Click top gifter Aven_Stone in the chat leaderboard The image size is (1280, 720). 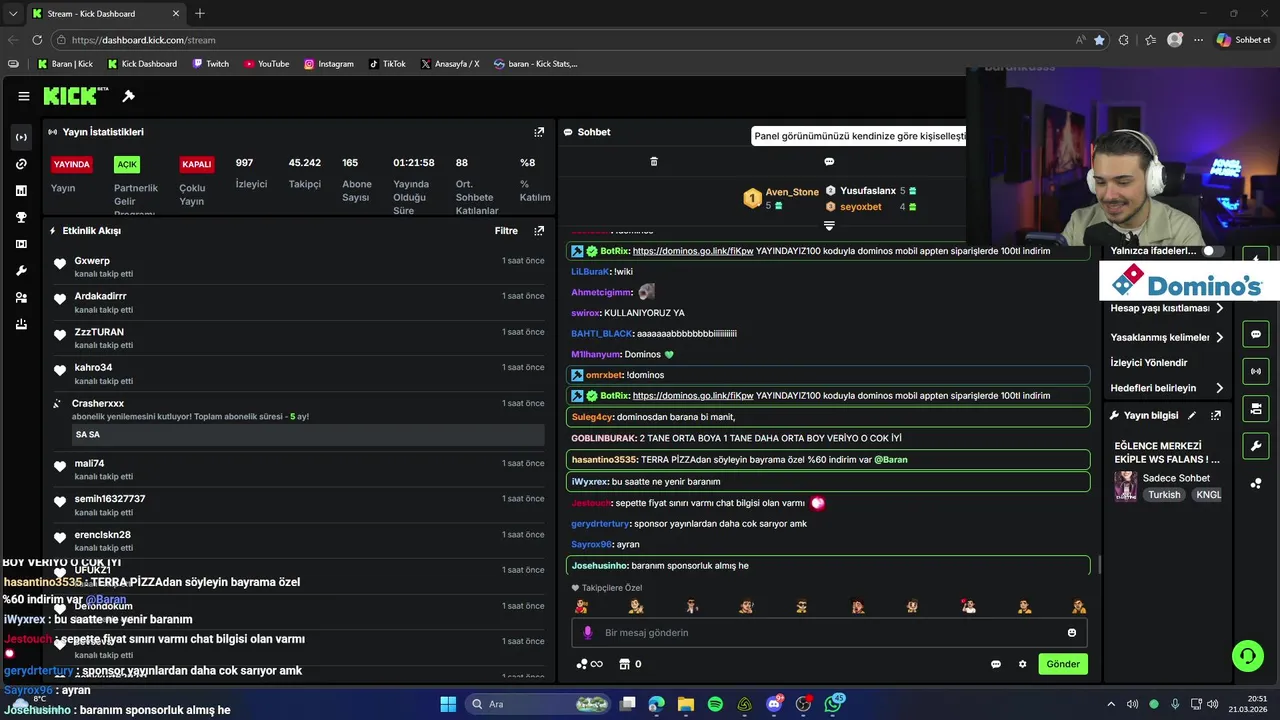pos(792,192)
